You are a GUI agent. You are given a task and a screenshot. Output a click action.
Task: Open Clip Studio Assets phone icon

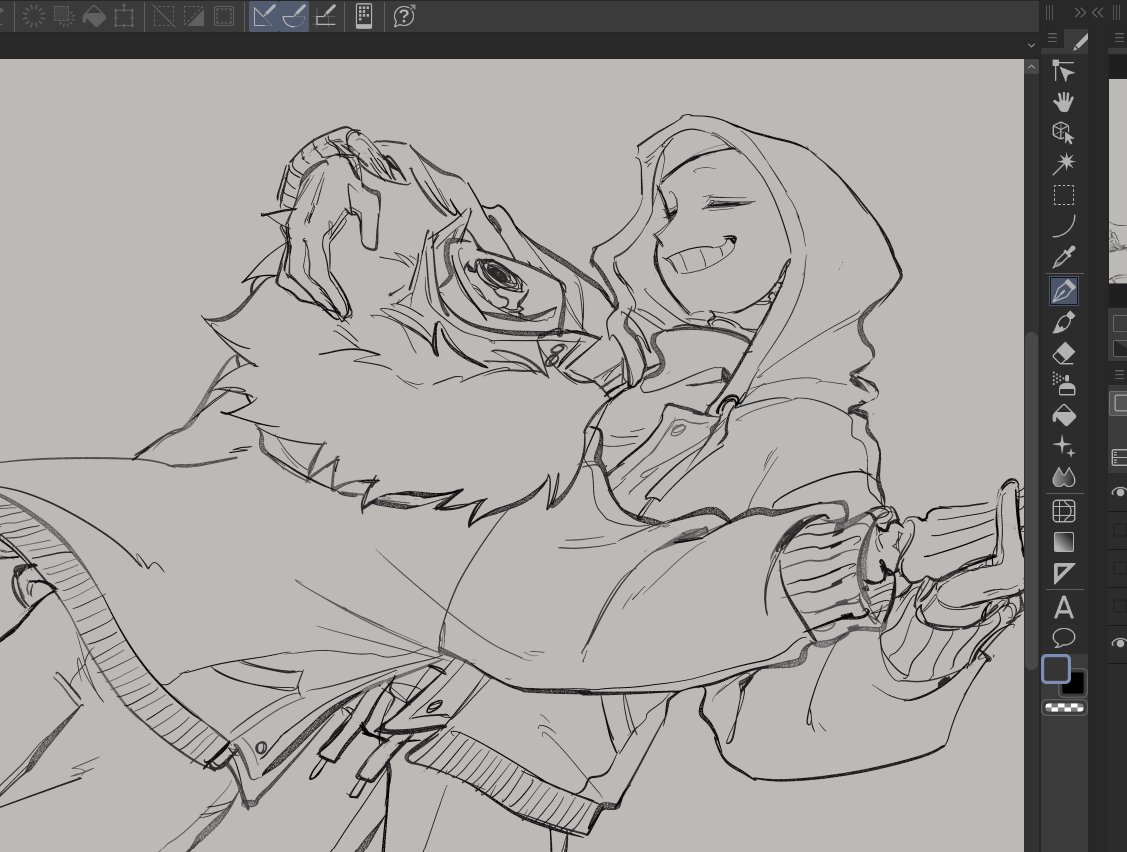pyautogui.click(x=364, y=16)
